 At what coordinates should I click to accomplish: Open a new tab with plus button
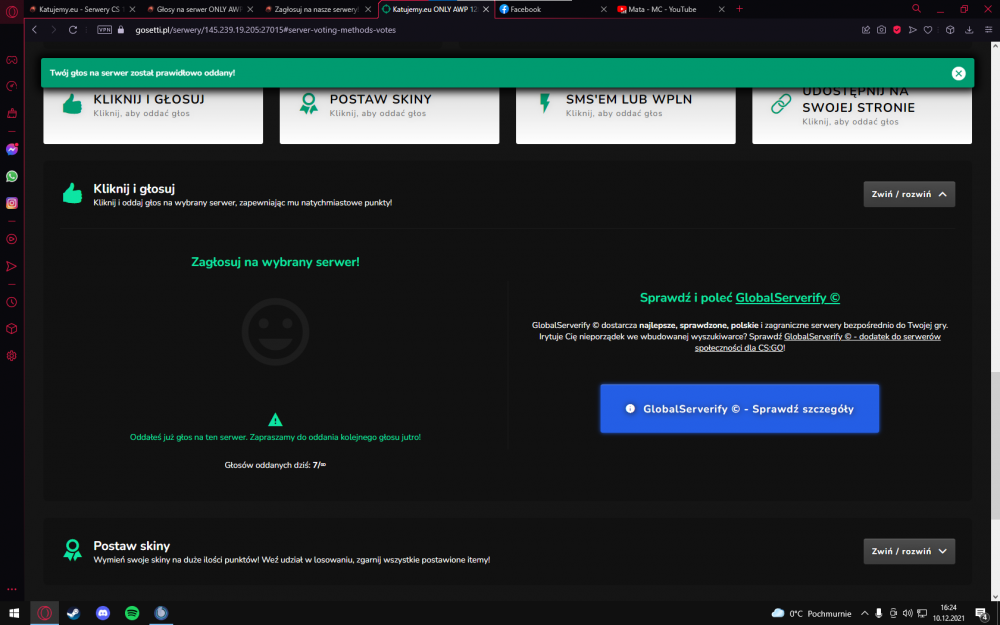click(x=739, y=9)
